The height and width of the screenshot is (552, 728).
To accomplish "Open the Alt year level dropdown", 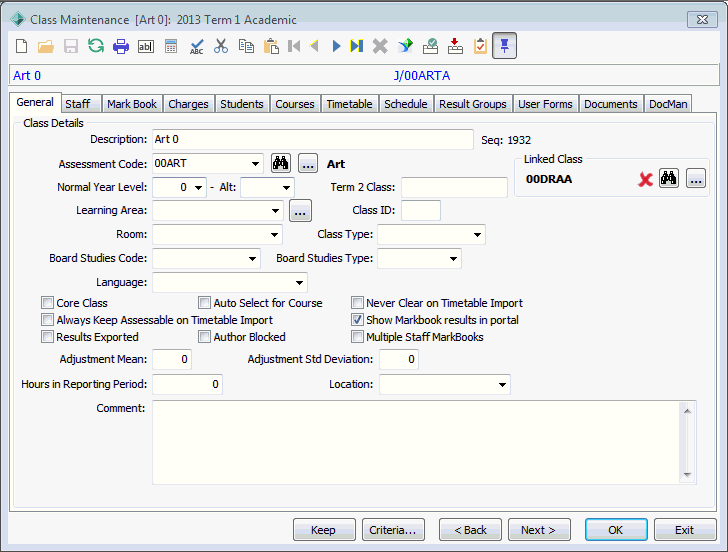I will pyautogui.click(x=286, y=188).
